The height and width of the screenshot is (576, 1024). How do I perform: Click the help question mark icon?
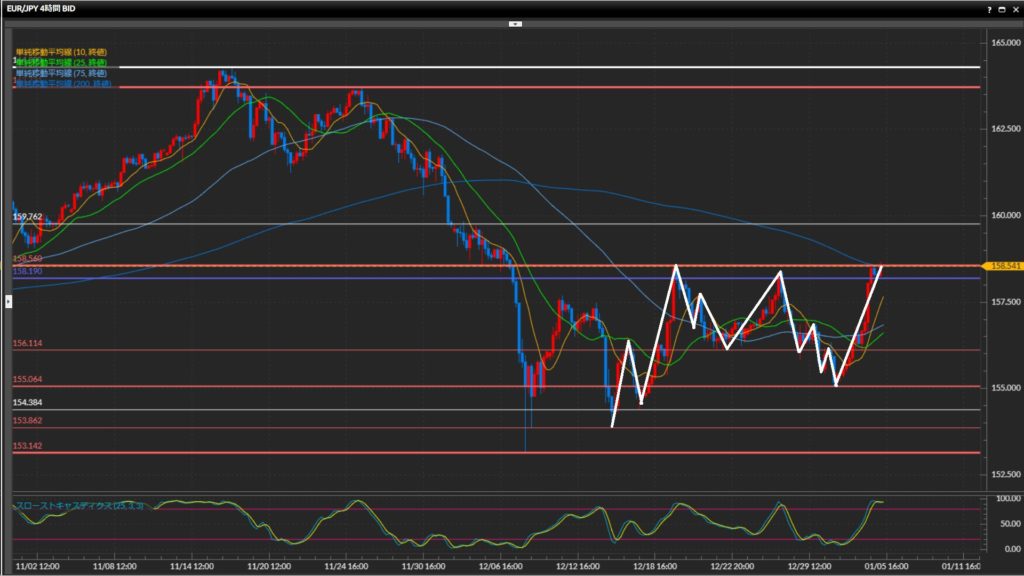[990, 8]
